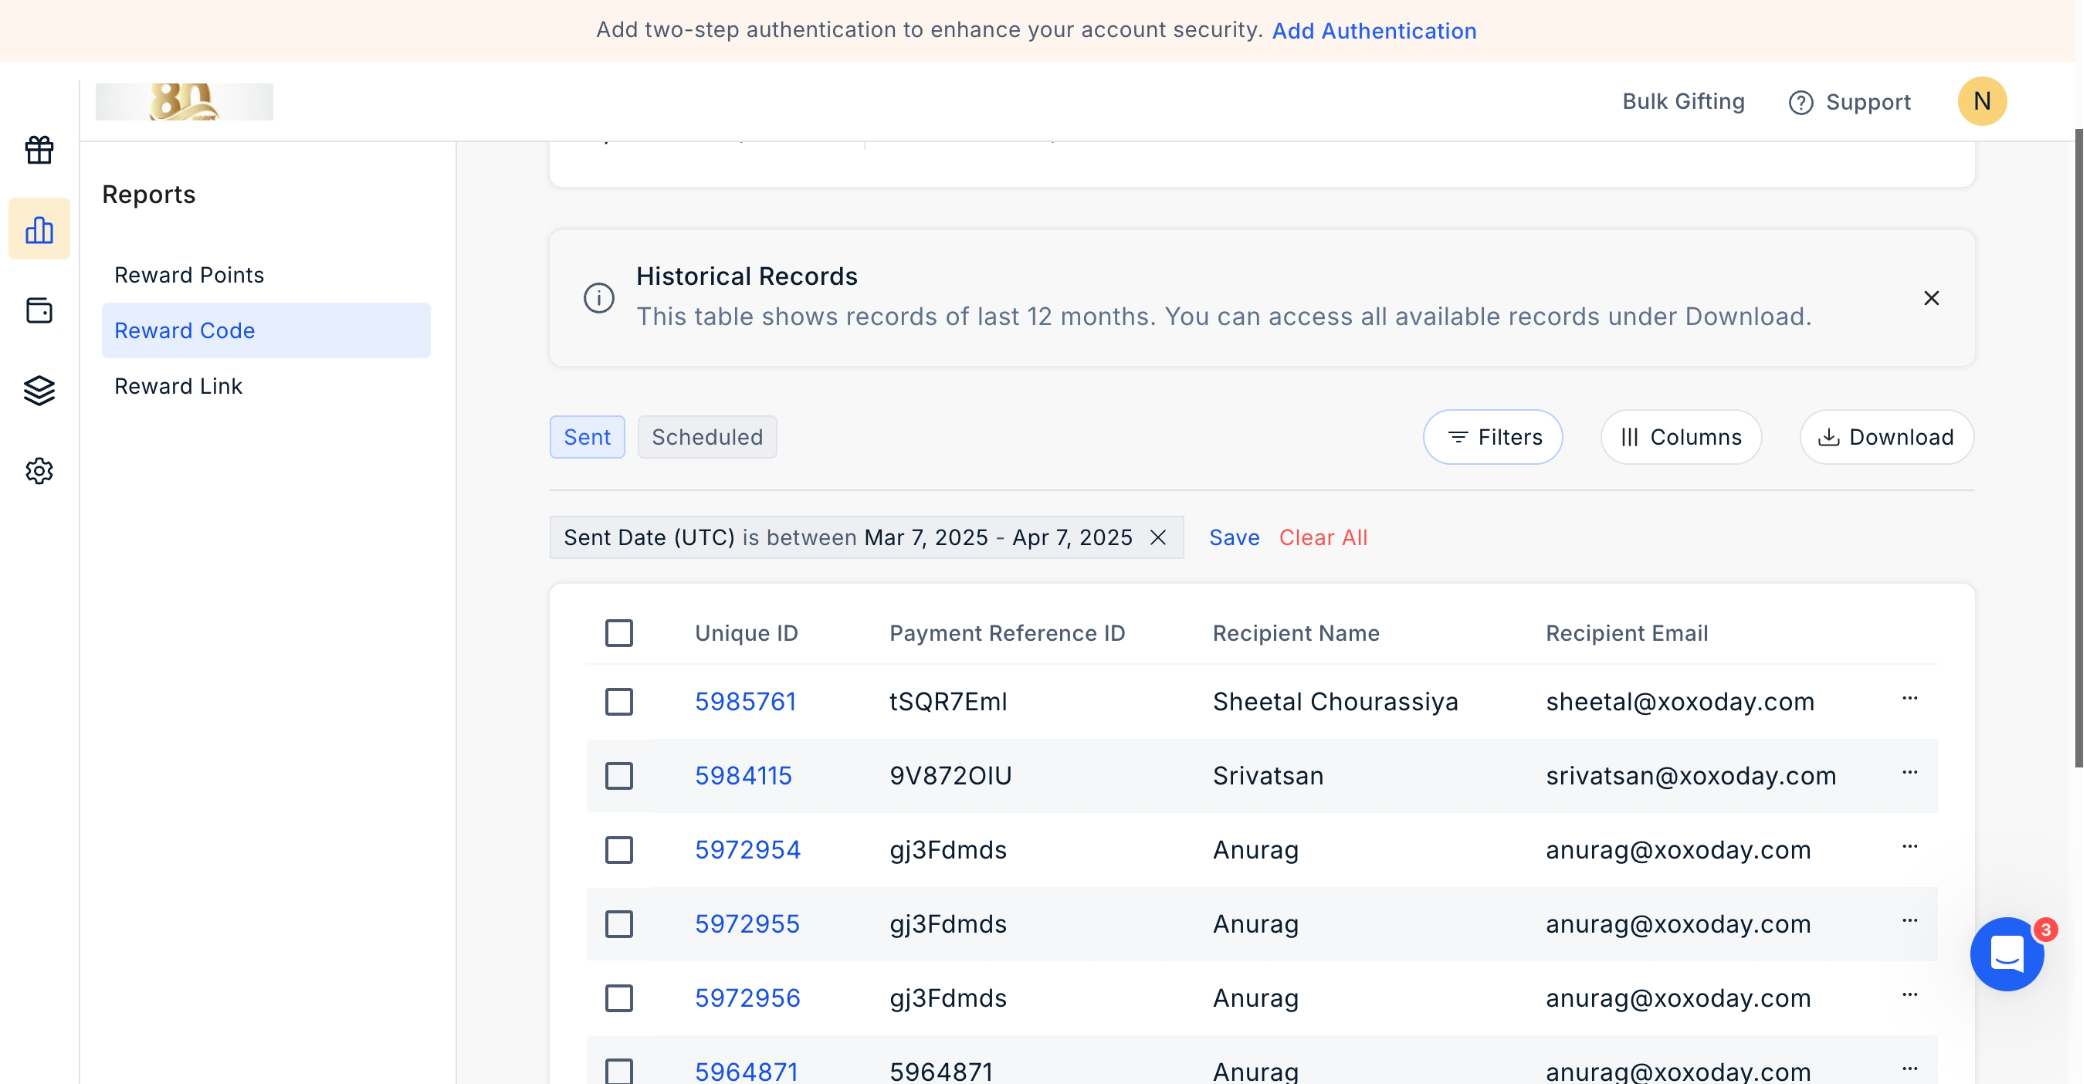Toggle the select-all header checkbox
The image size is (2084, 1084).
[x=619, y=633]
